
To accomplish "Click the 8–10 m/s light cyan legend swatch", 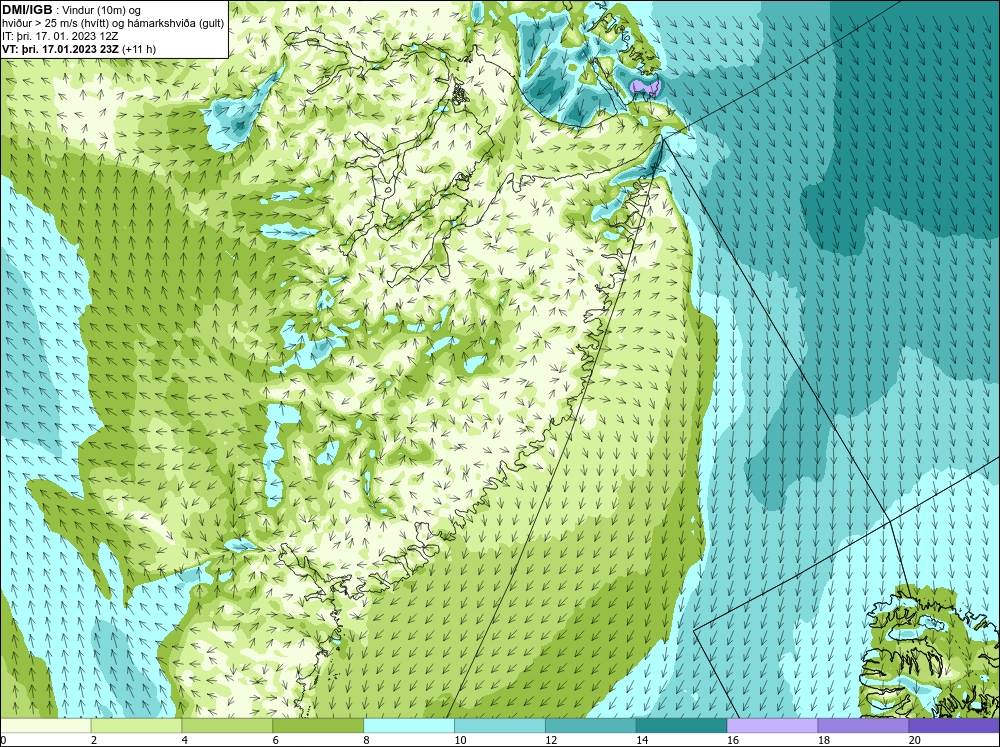I will click(409, 726).
